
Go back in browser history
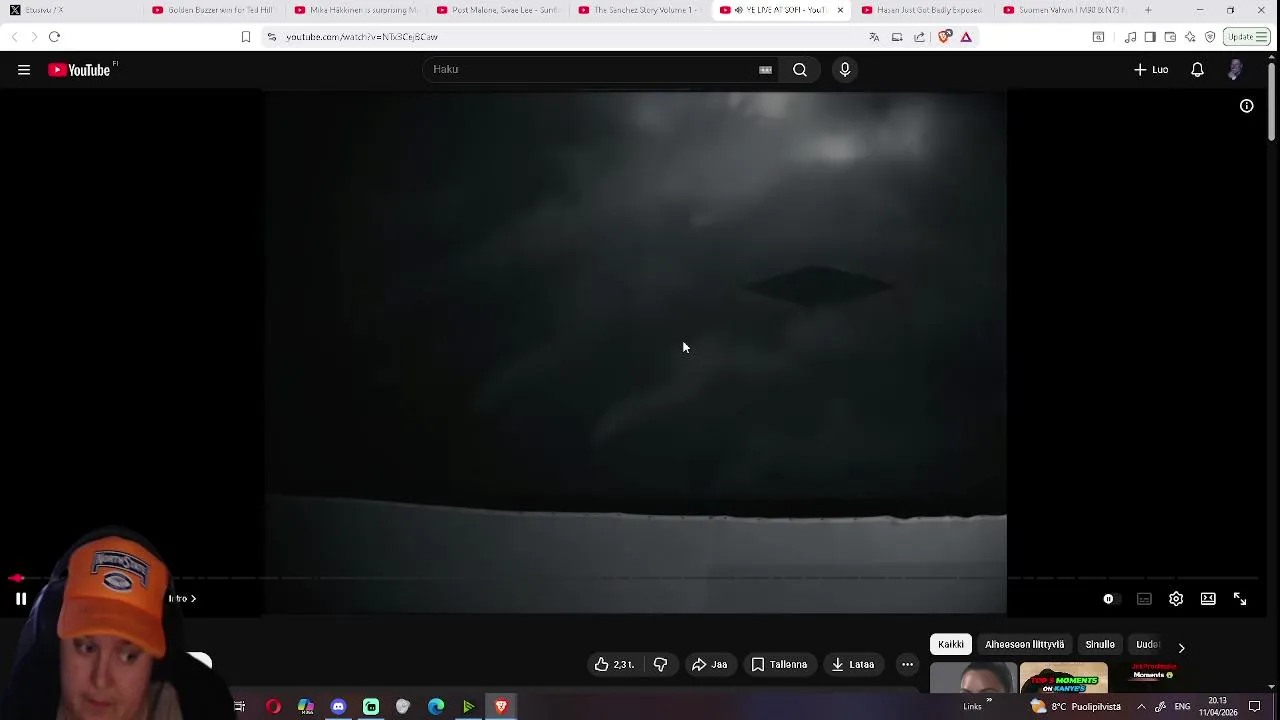(x=14, y=37)
